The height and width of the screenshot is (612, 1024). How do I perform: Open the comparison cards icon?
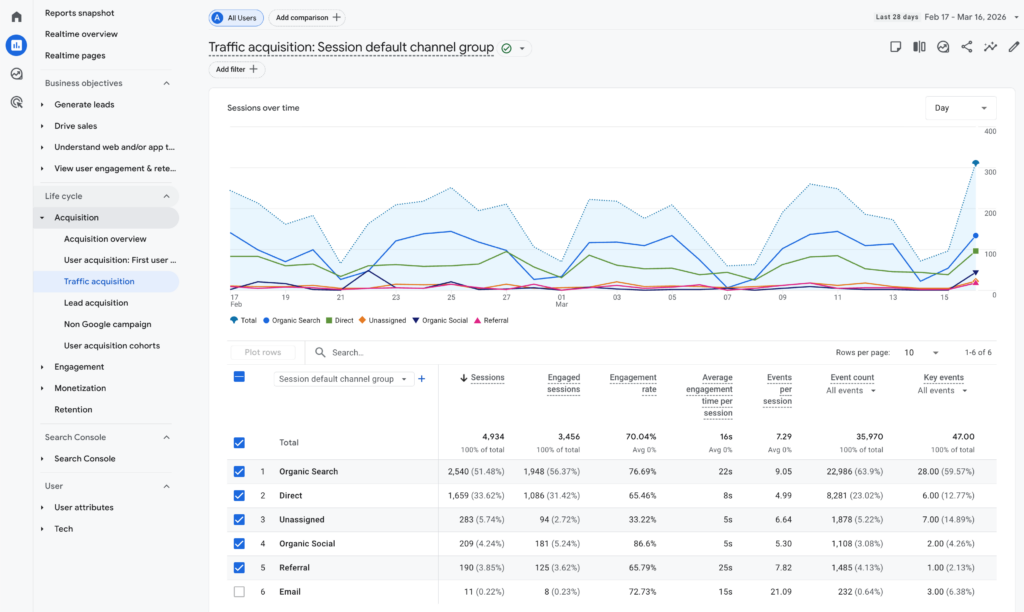919,46
